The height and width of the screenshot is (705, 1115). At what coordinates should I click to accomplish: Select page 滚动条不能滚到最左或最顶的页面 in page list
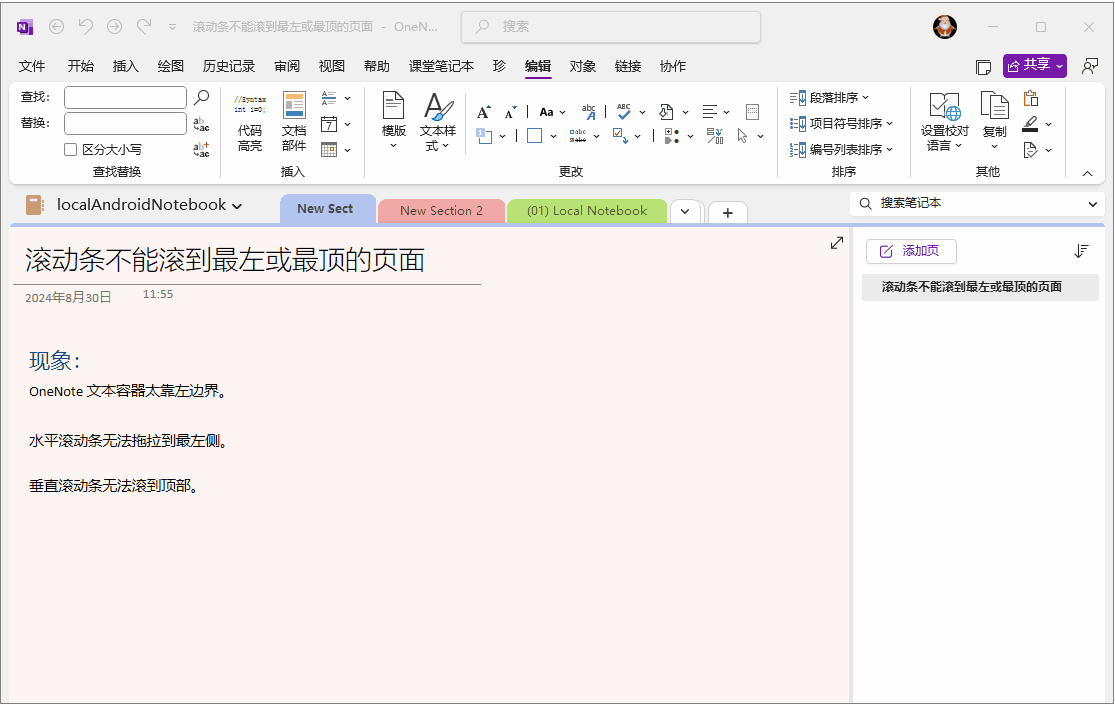980,287
